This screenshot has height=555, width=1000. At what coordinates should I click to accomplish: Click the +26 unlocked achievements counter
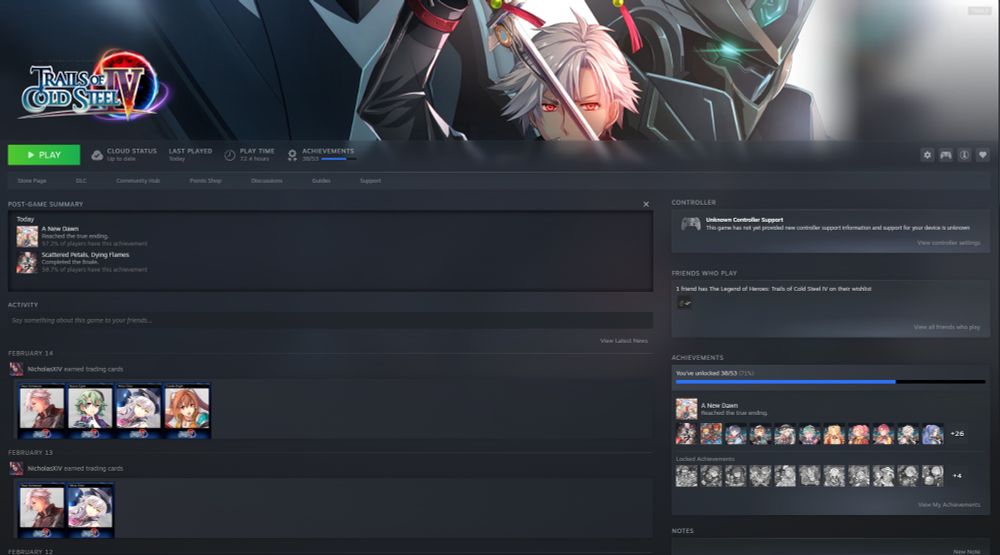click(x=957, y=434)
